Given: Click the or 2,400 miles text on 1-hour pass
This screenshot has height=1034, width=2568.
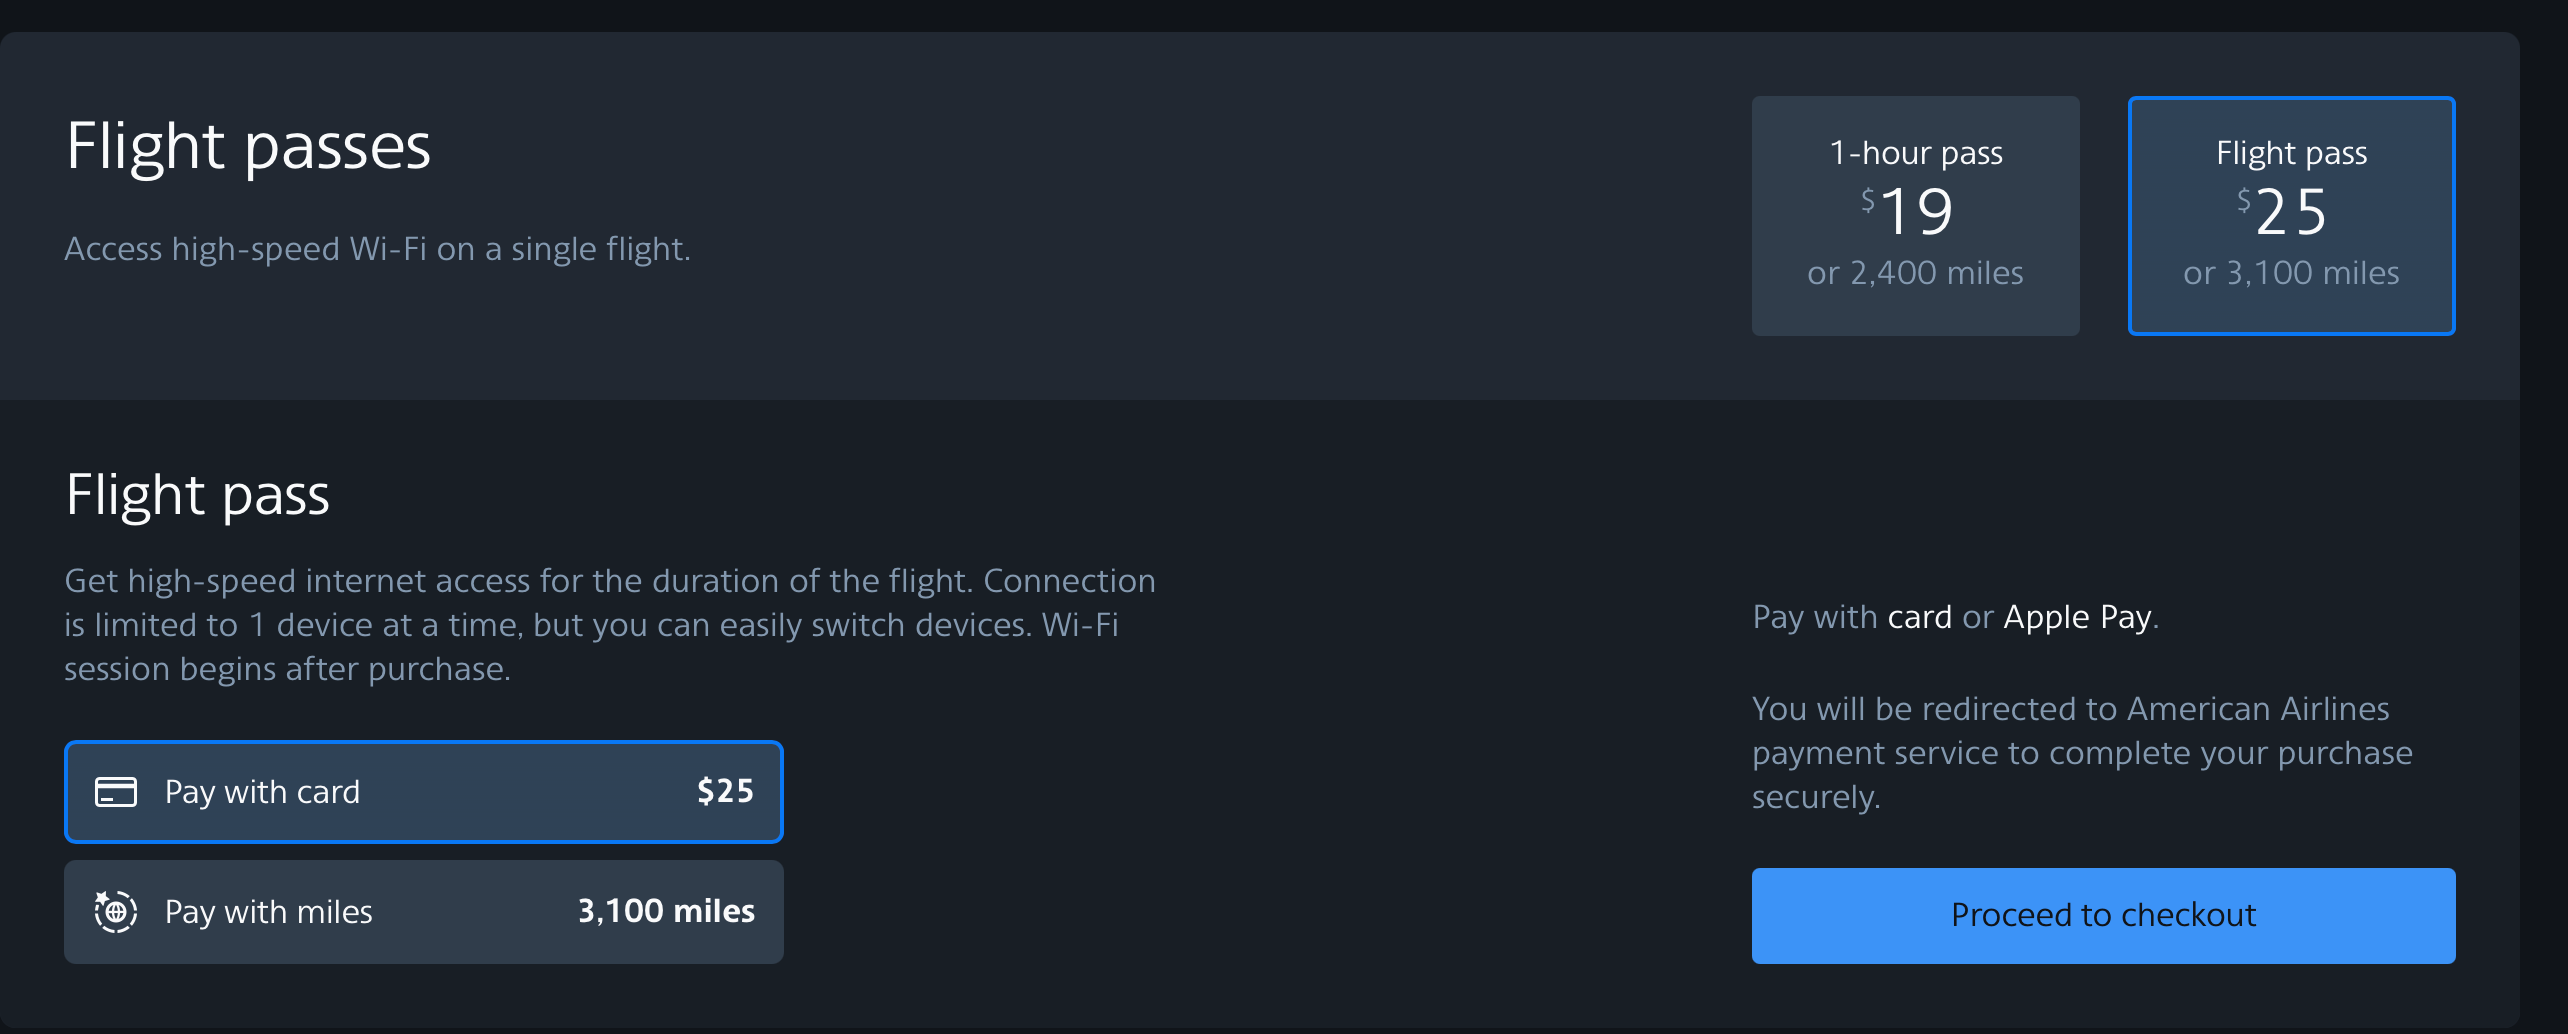Looking at the screenshot, I should pyautogui.click(x=1914, y=272).
